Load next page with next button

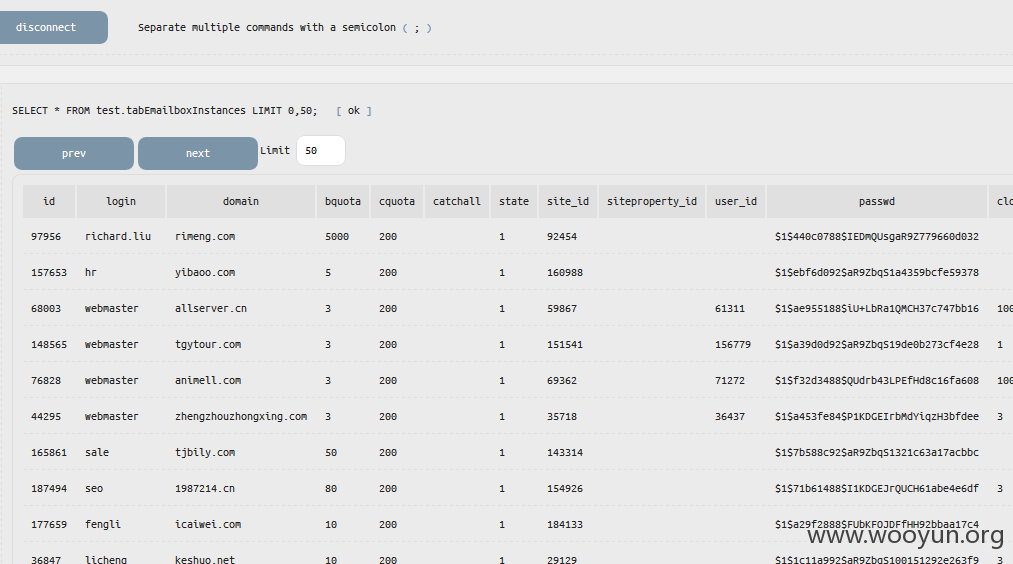pos(198,153)
